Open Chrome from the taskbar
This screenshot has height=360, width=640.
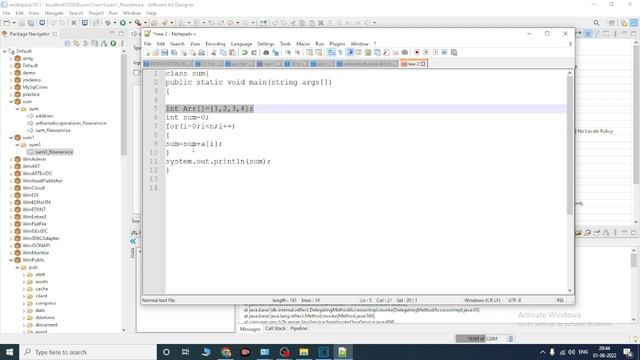click(x=226, y=352)
